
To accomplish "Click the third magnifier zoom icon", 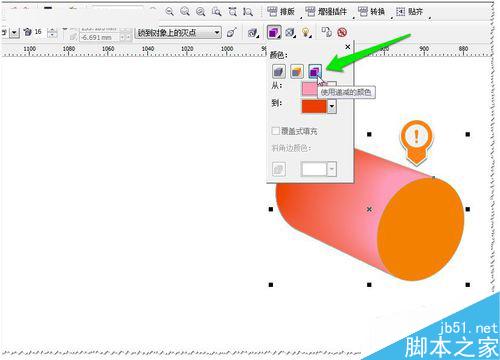I will point(201,12).
